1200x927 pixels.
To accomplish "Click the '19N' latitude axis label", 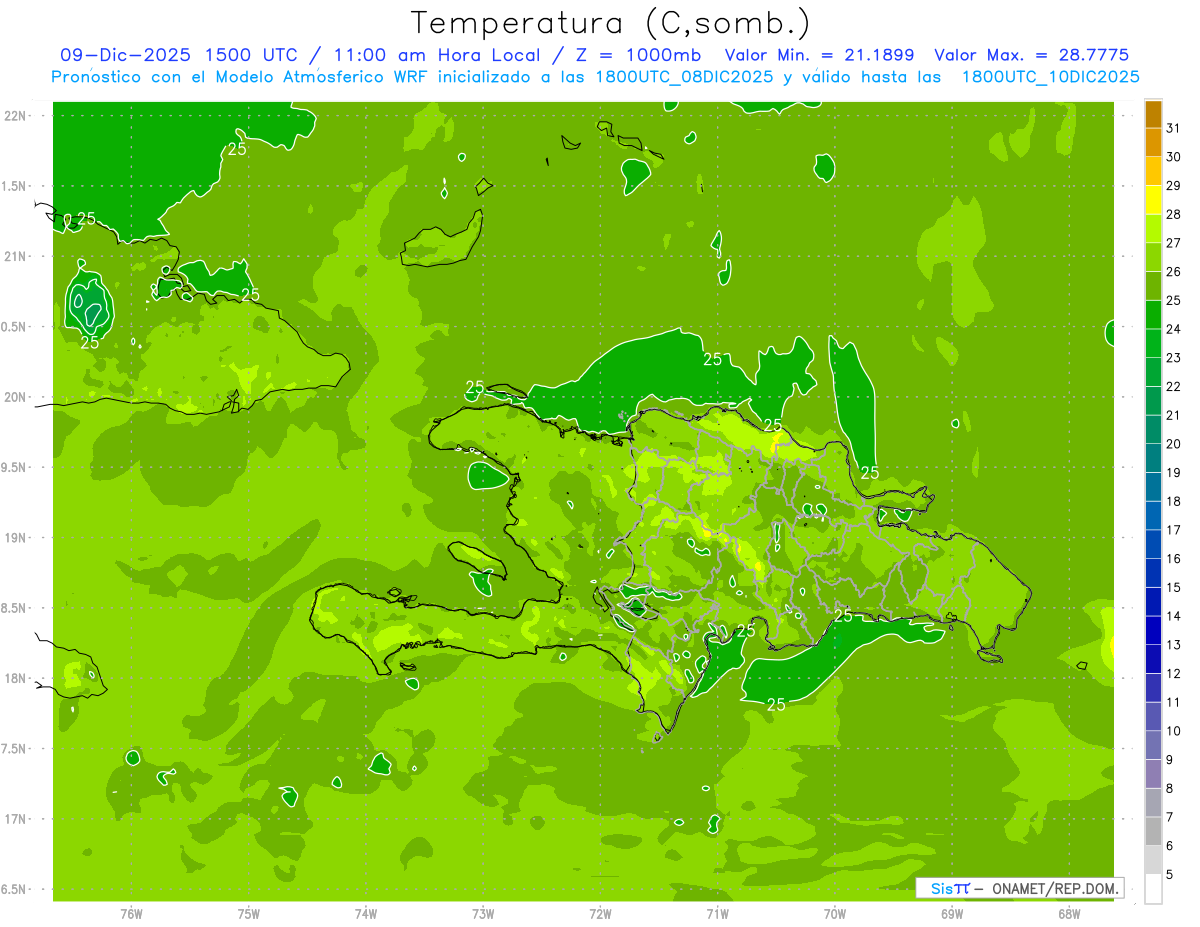I will 15,538.
